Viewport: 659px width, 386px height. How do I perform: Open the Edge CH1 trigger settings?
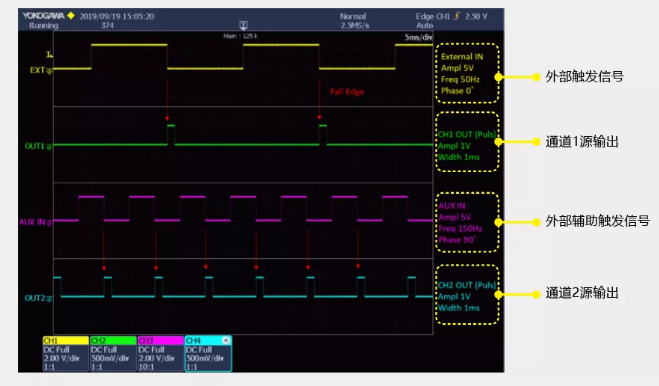pyautogui.click(x=451, y=16)
